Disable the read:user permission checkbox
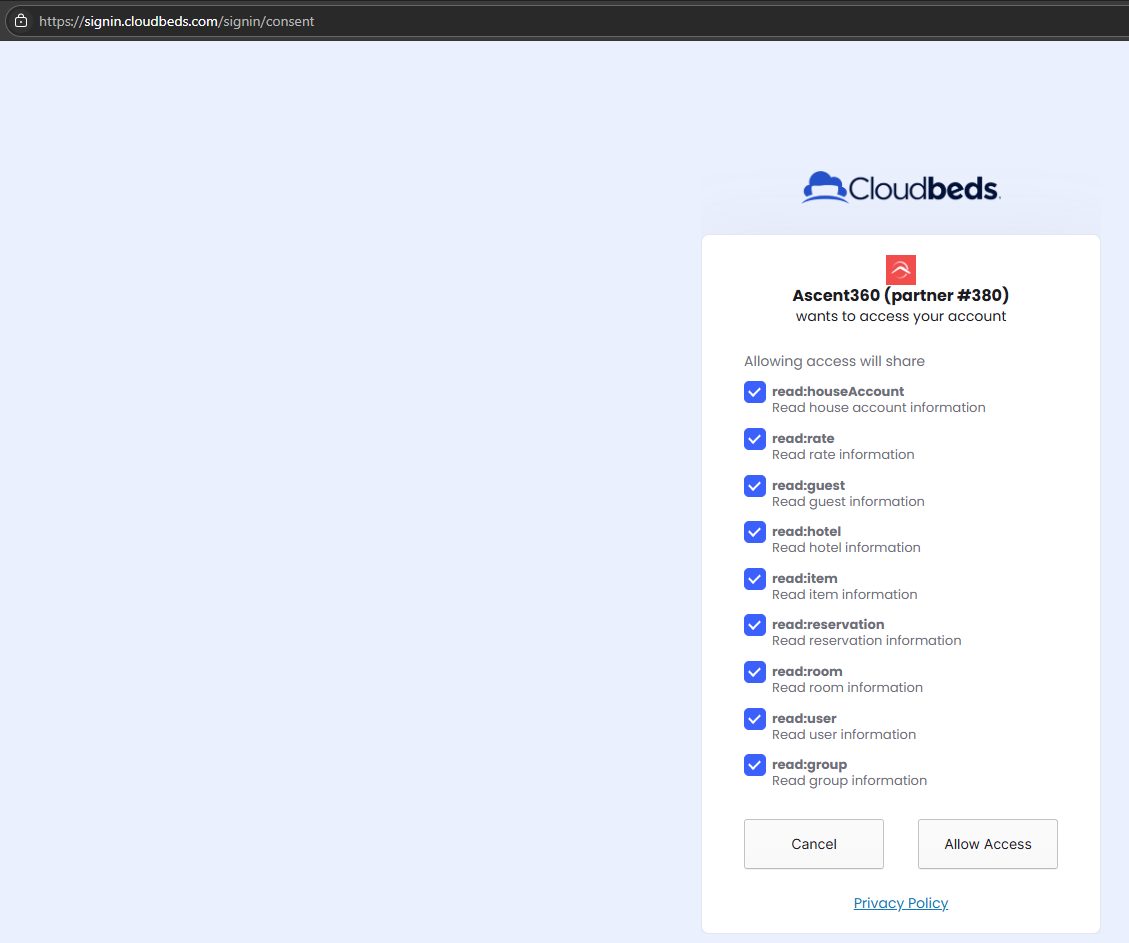1129x943 pixels. click(755, 718)
